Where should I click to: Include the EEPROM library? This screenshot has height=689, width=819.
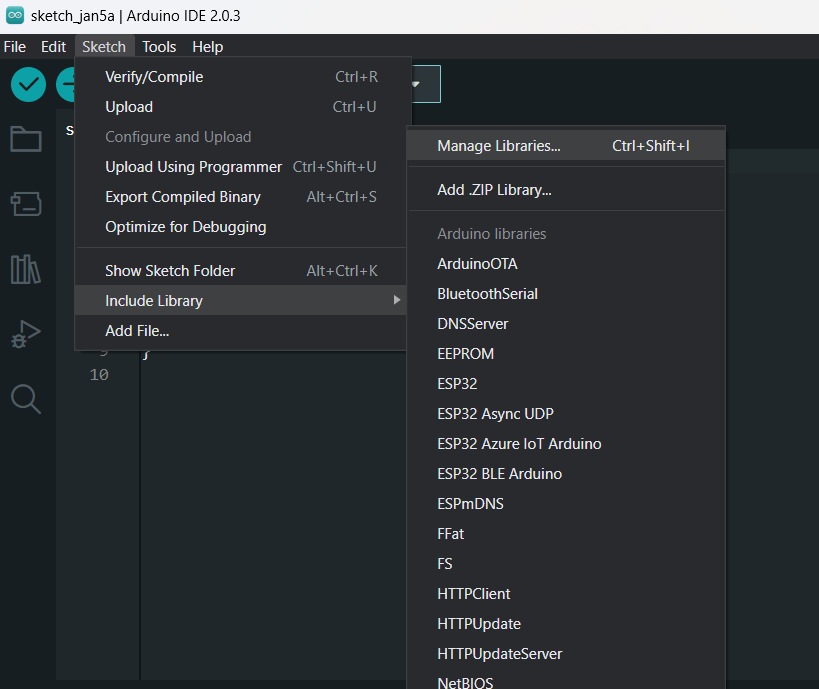(x=566, y=354)
